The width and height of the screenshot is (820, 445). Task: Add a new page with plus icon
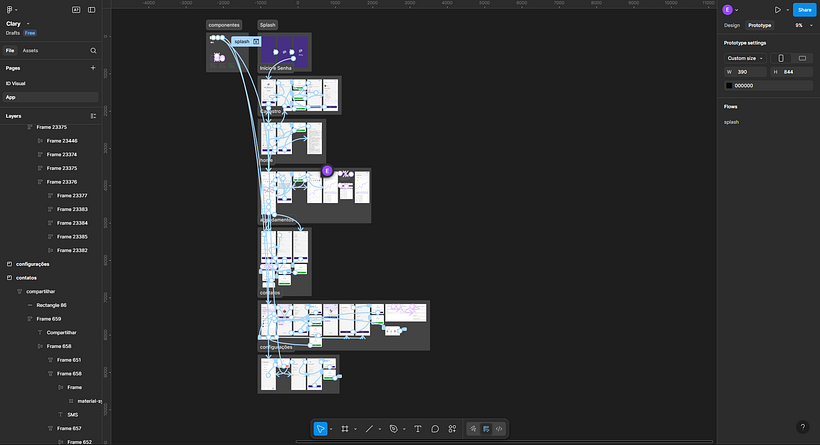pos(93,68)
